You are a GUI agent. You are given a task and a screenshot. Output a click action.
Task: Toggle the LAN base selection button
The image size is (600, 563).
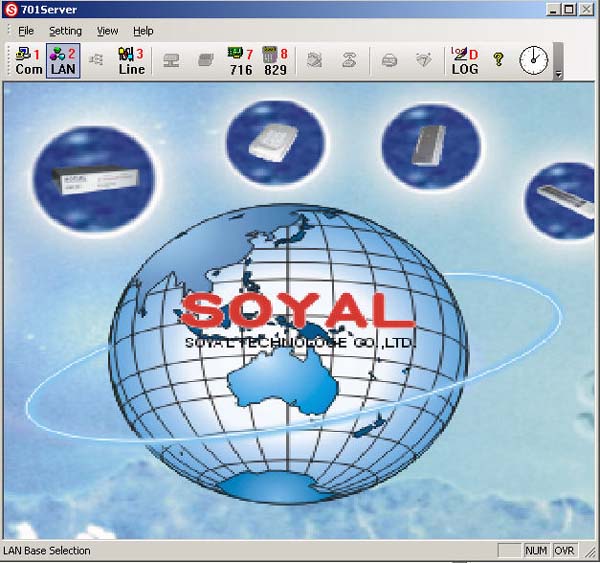(63, 61)
